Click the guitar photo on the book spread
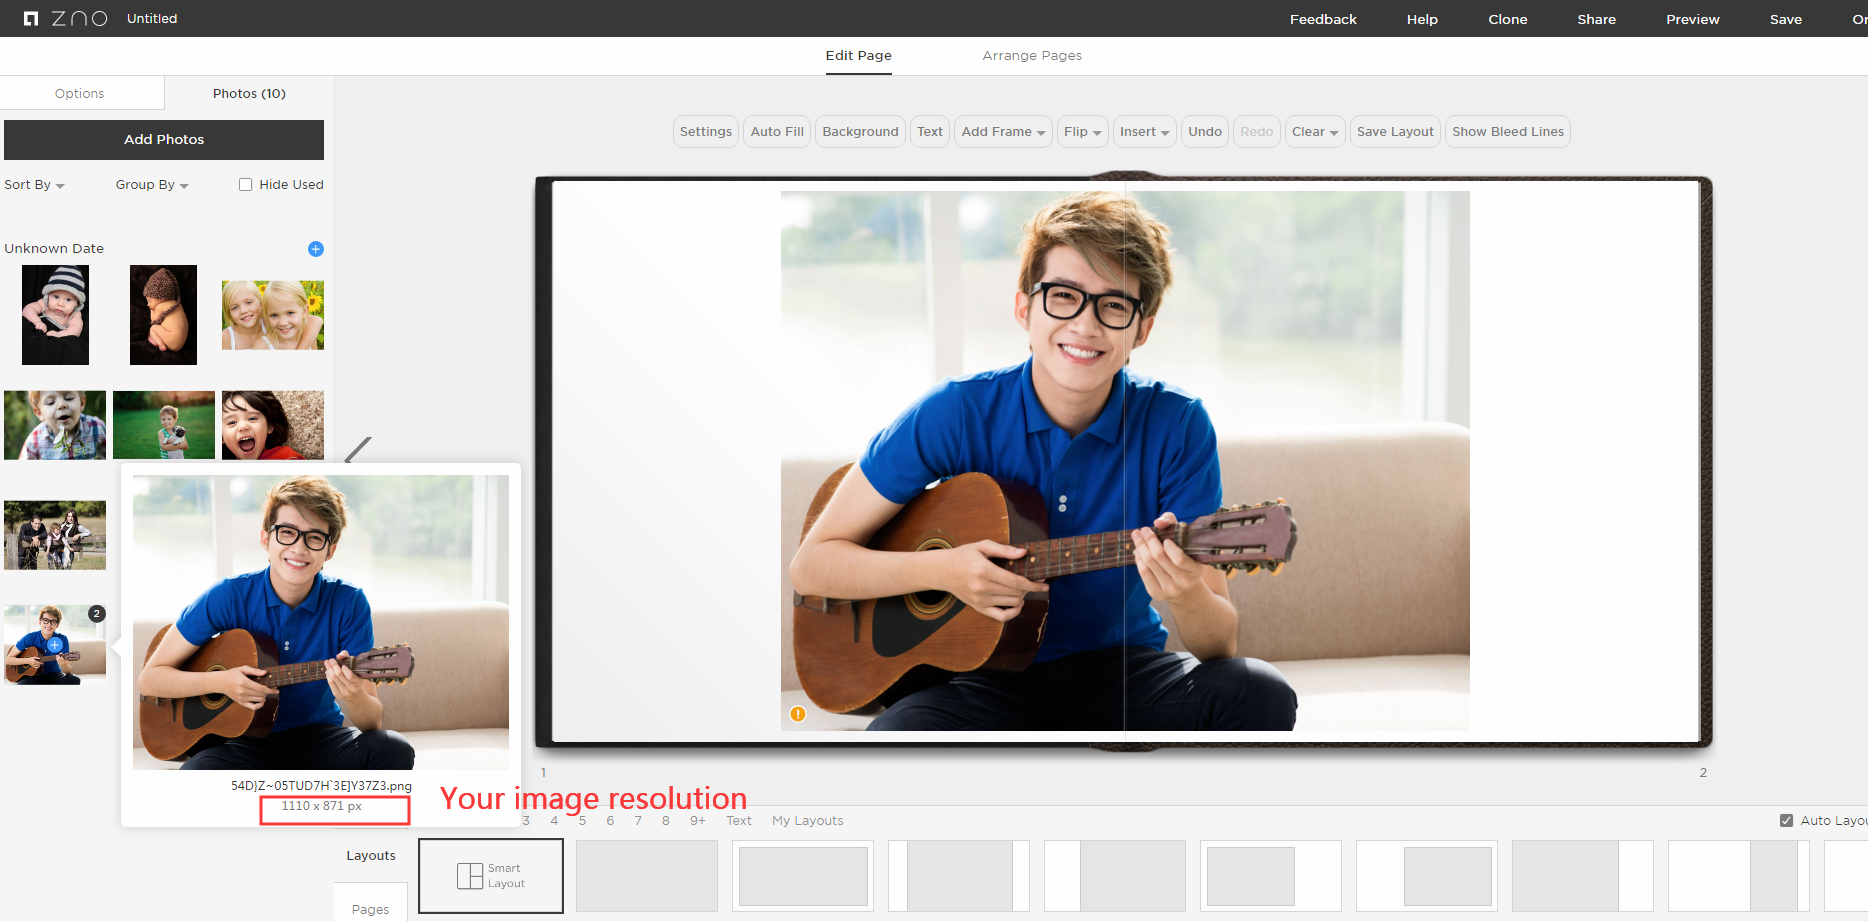The height and width of the screenshot is (921, 1868). click(x=1125, y=461)
